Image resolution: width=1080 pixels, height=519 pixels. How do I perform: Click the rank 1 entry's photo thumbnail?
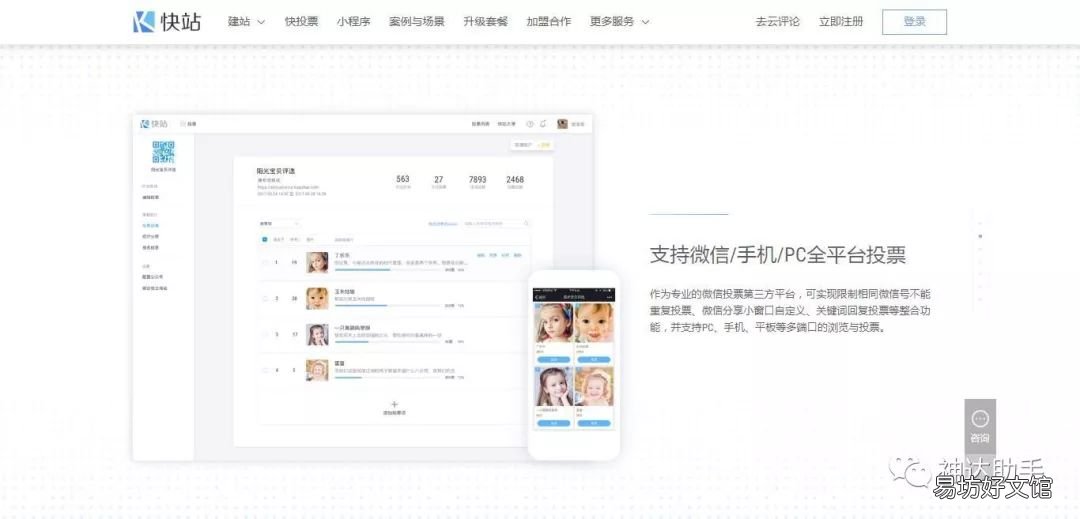coord(318,262)
